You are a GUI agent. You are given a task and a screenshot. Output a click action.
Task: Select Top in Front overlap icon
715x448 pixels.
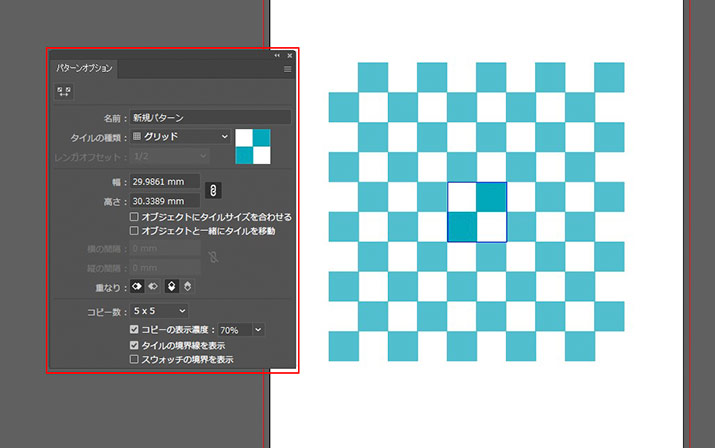[171, 286]
